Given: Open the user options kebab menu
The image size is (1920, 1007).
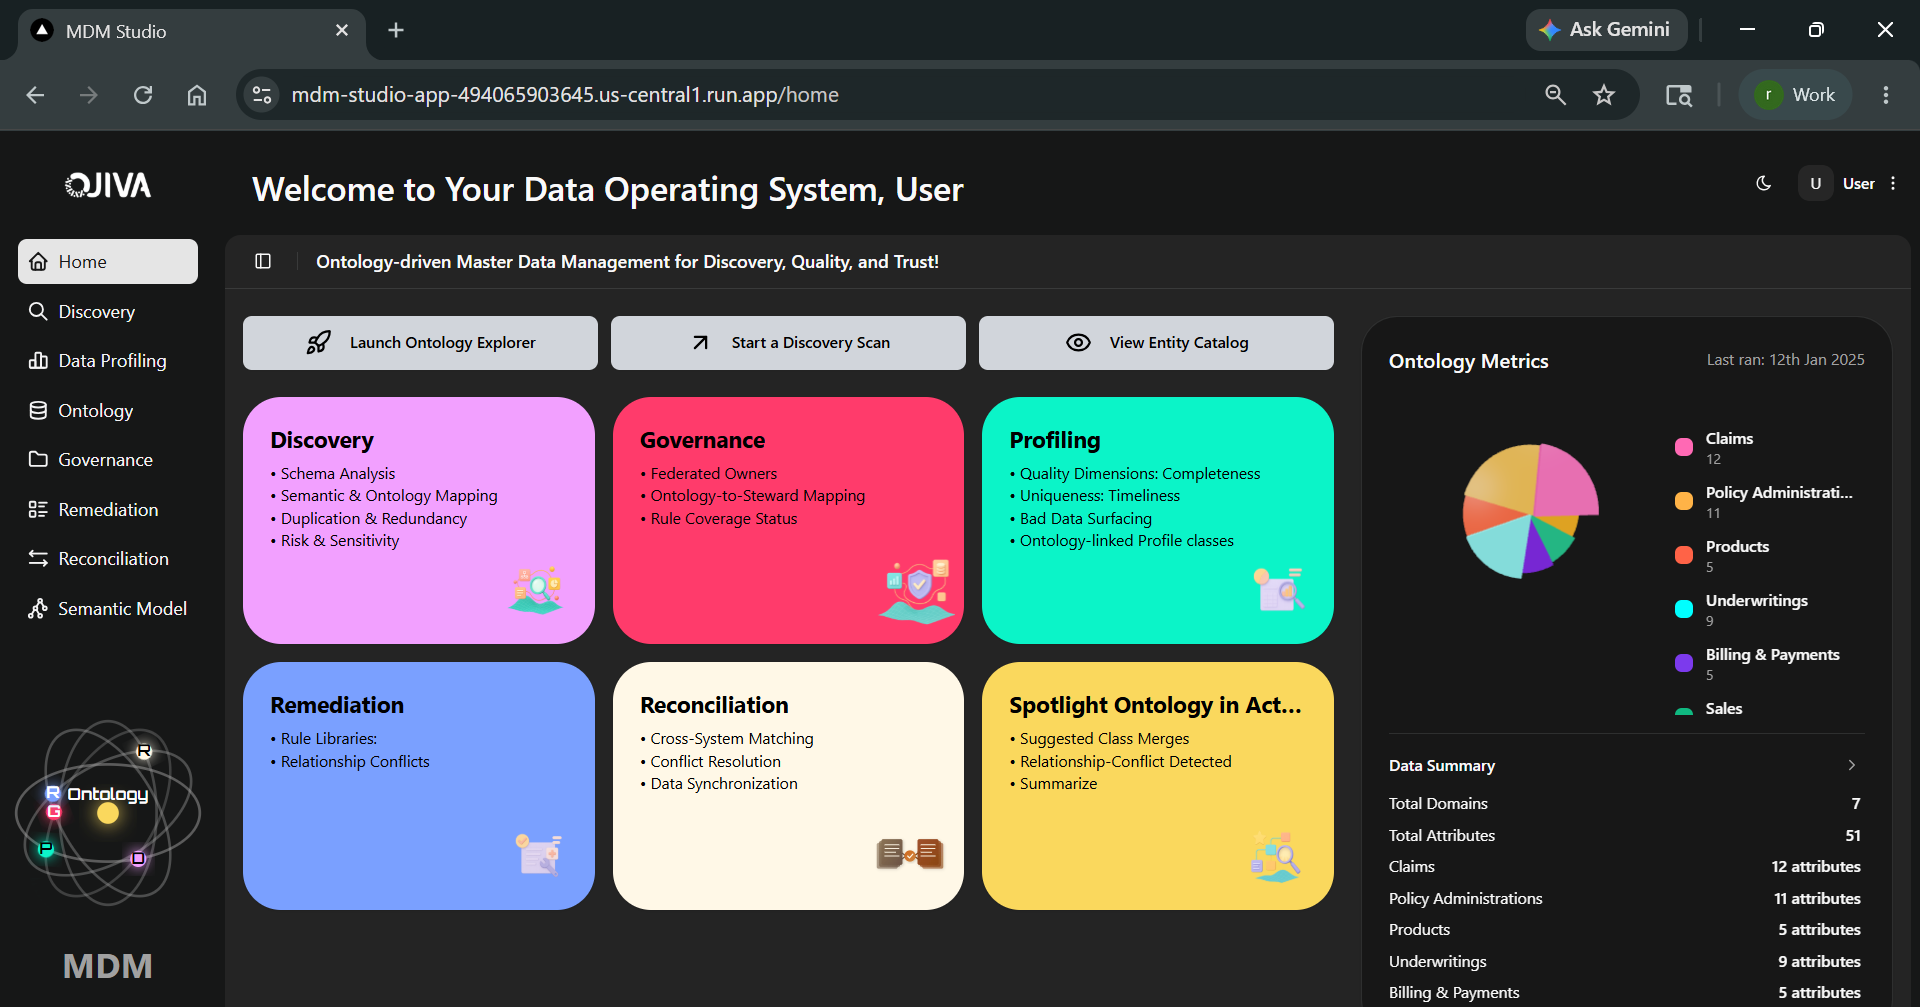Looking at the screenshot, I should coord(1893,183).
